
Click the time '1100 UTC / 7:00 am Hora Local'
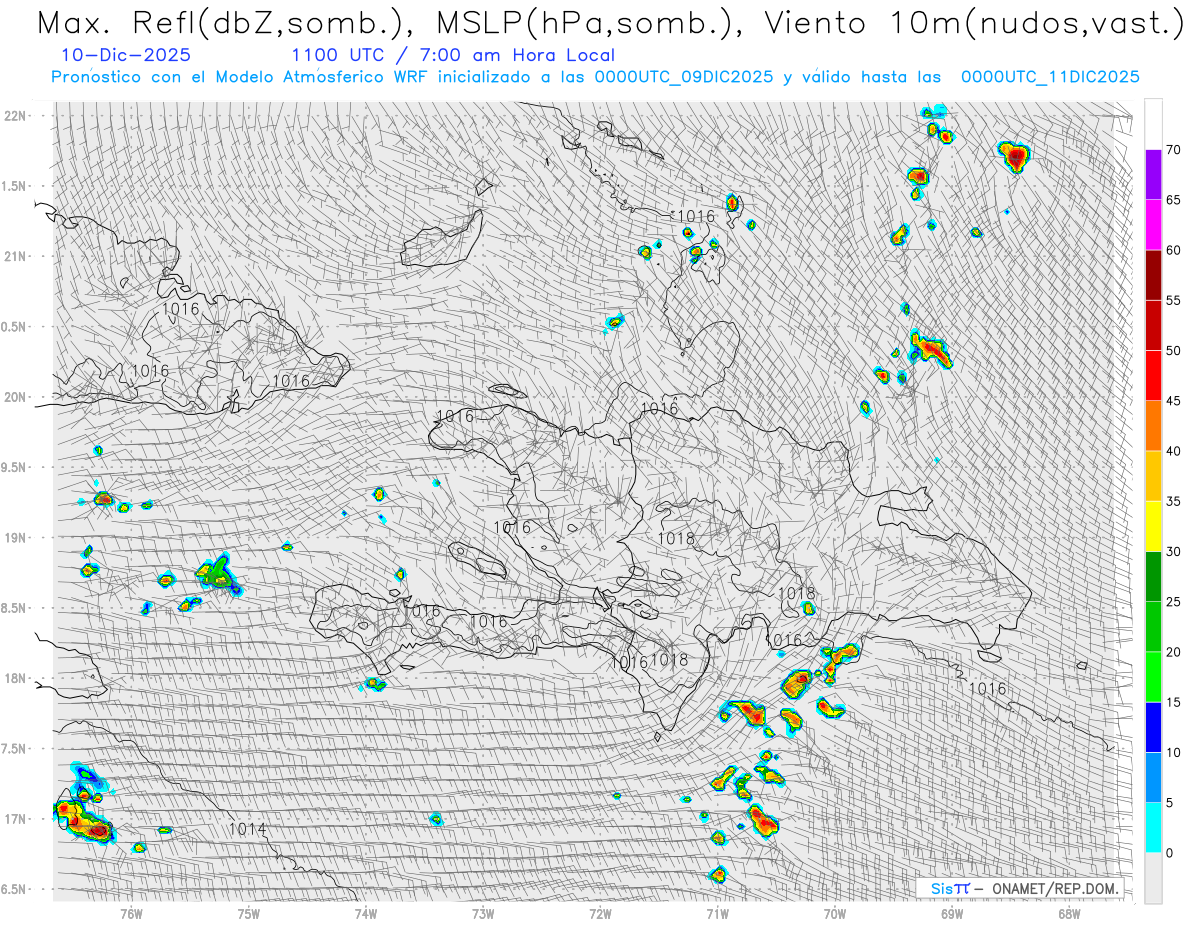(x=453, y=55)
